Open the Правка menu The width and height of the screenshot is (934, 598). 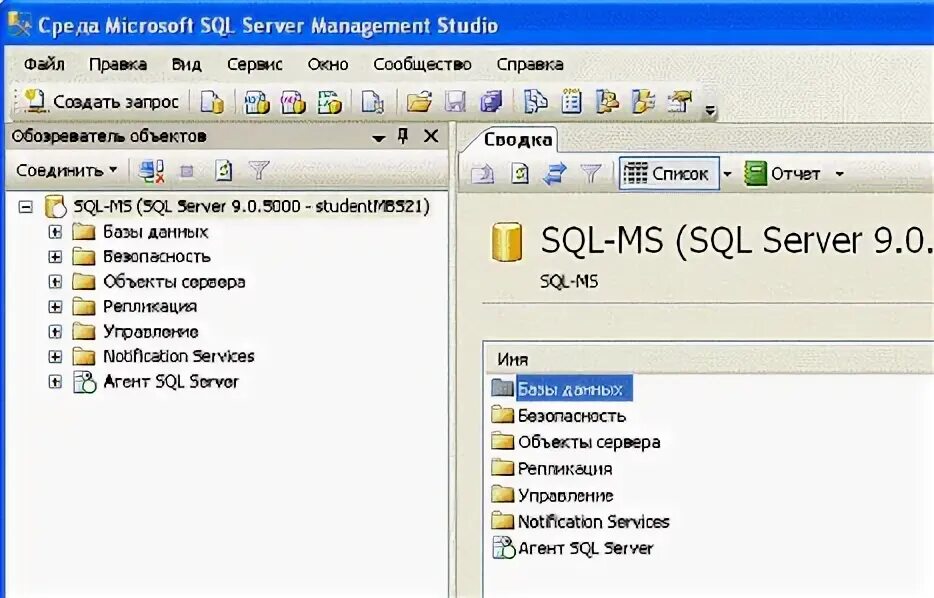pyautogui.click(x=117, y=64)
